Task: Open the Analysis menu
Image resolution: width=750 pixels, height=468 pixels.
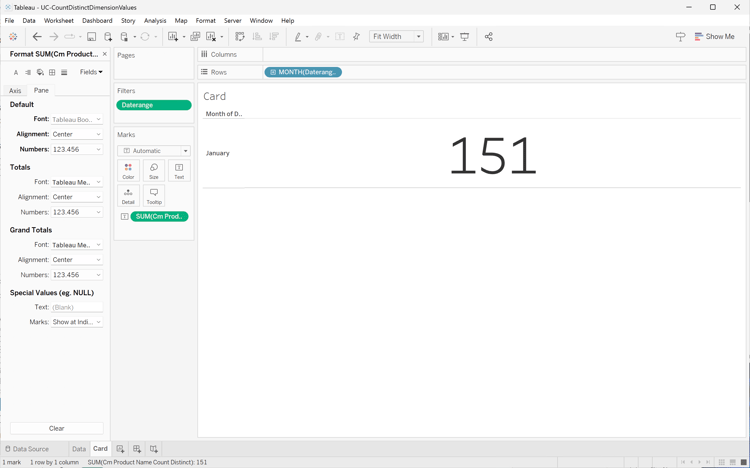Action: pos(155,20)
